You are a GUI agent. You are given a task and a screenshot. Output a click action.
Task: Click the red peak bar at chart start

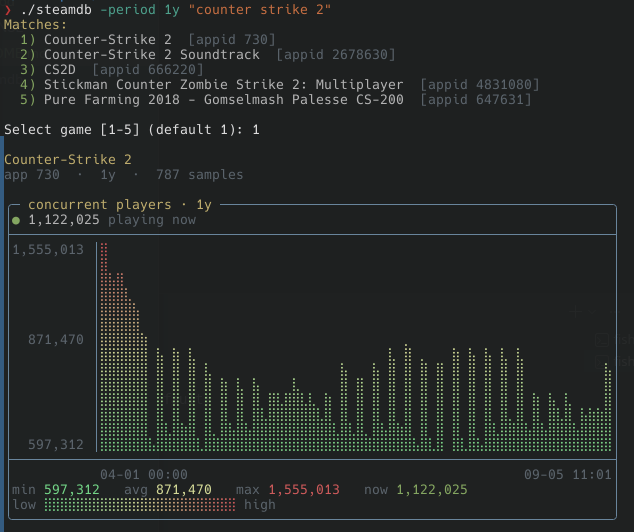coord(104,346)
